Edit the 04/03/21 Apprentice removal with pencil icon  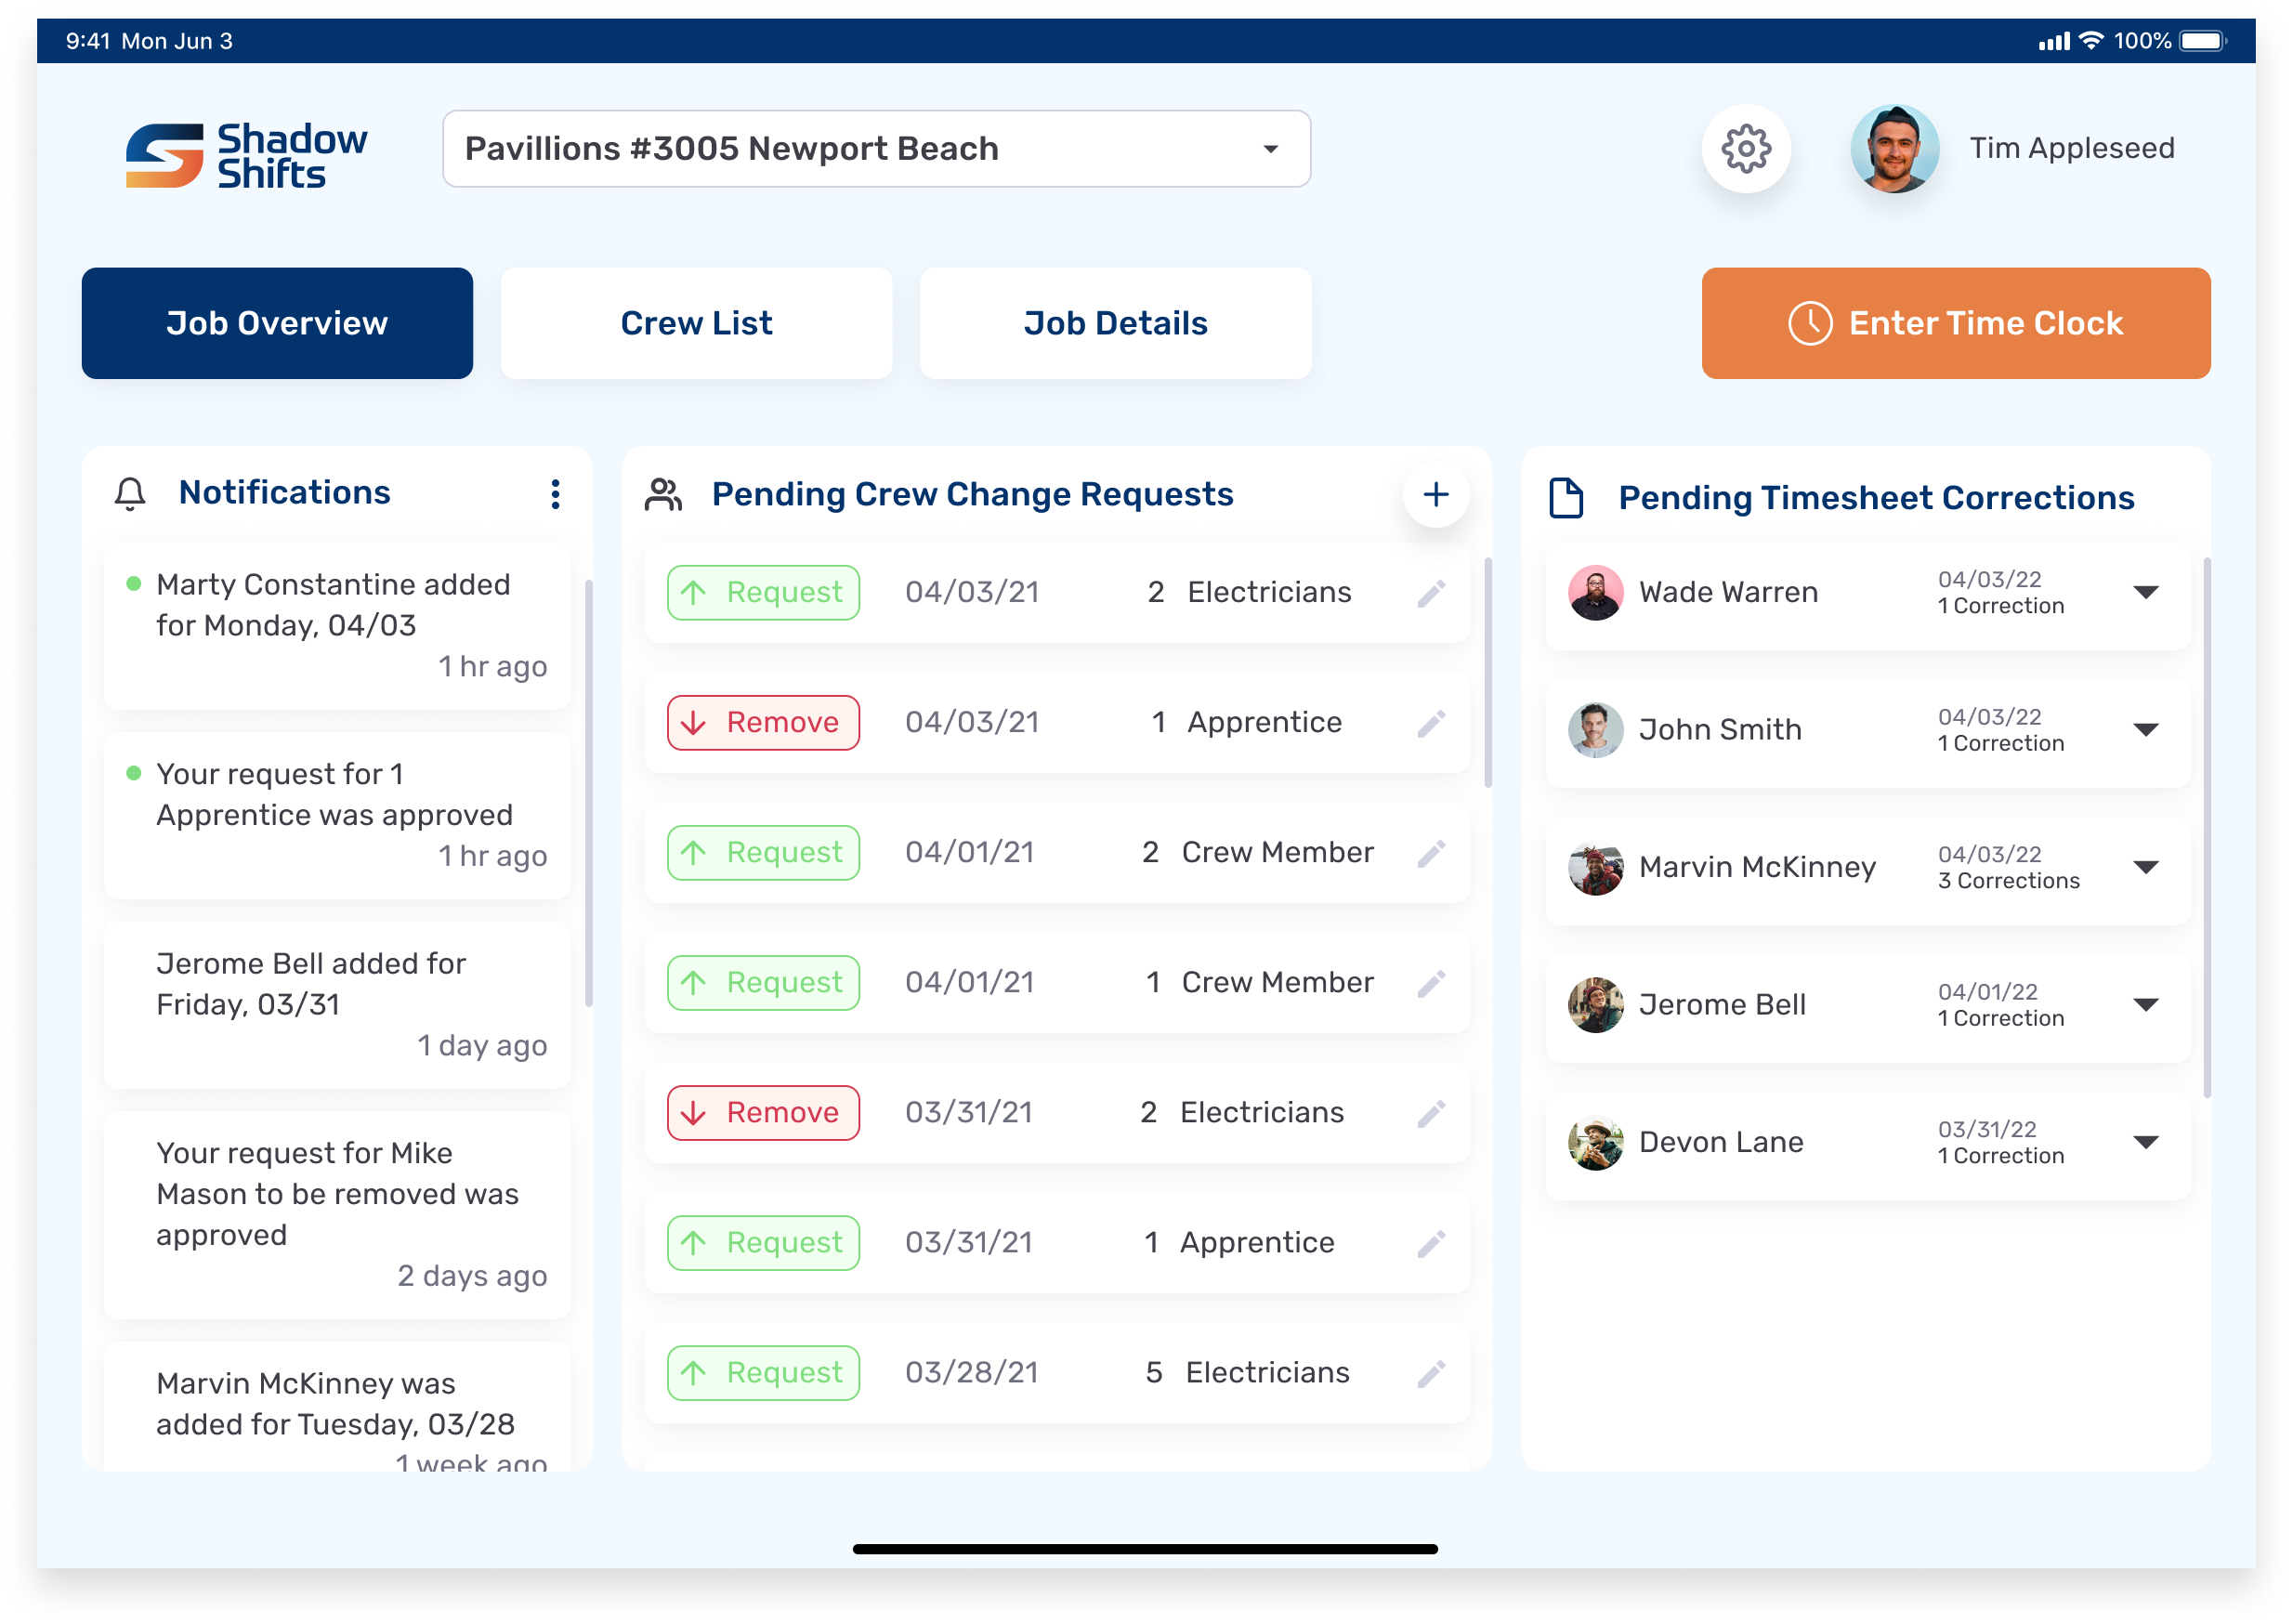click(x=1432, y=722)
